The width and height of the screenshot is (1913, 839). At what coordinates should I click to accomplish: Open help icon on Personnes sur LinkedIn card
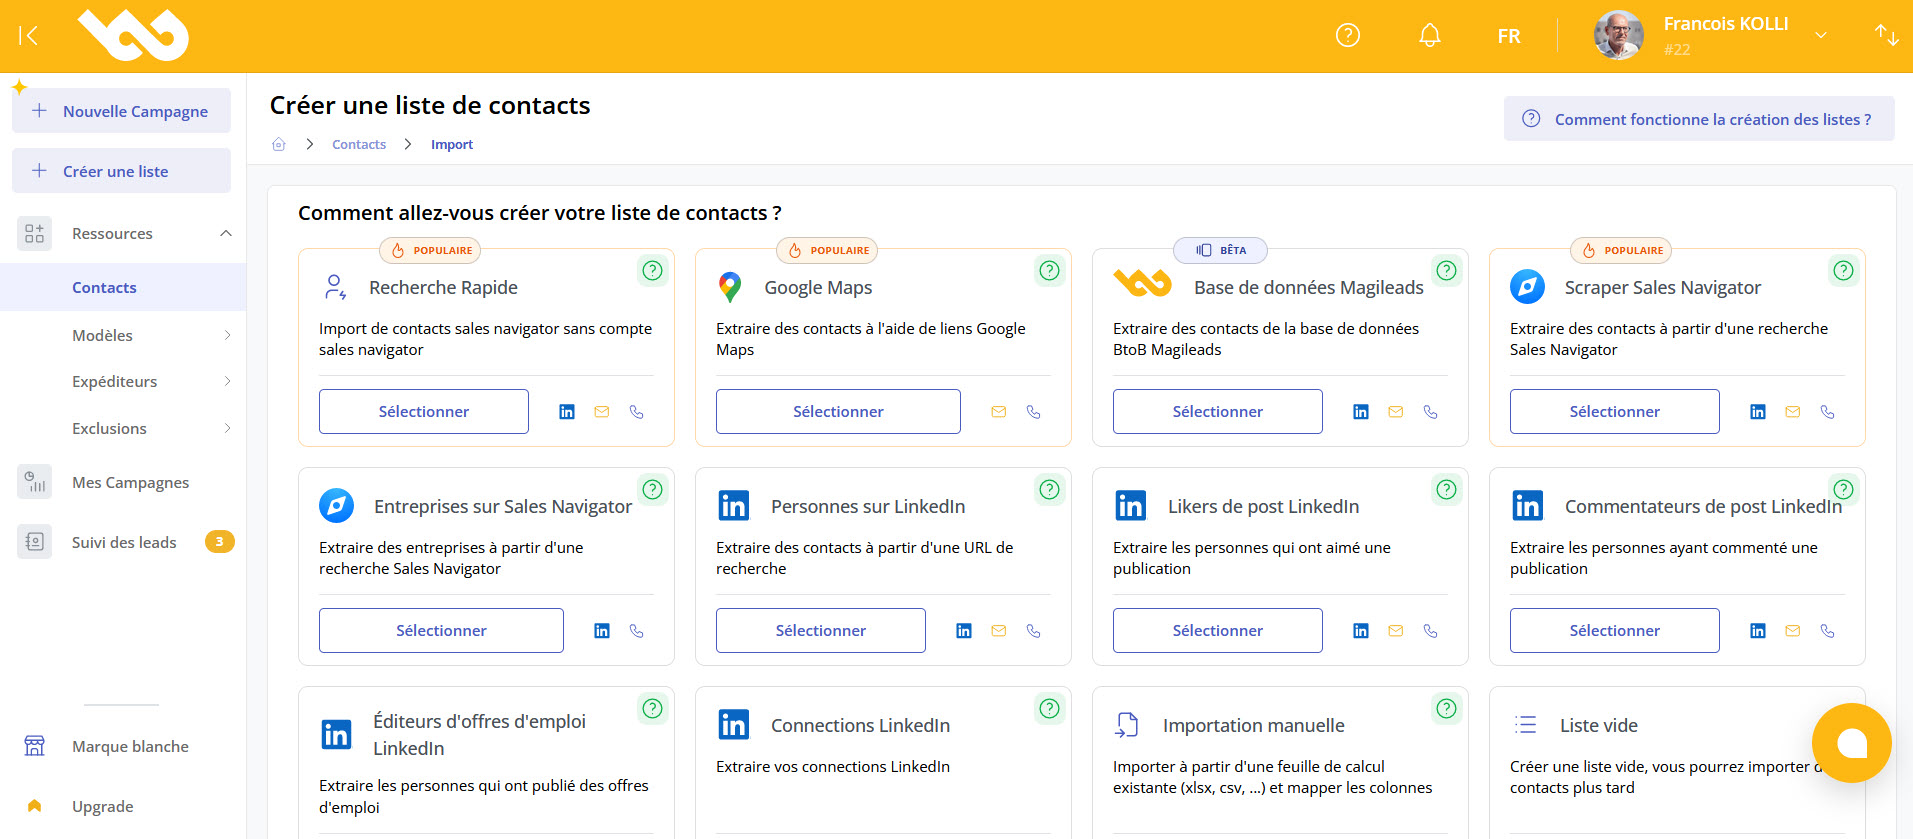coord(1049,489)
